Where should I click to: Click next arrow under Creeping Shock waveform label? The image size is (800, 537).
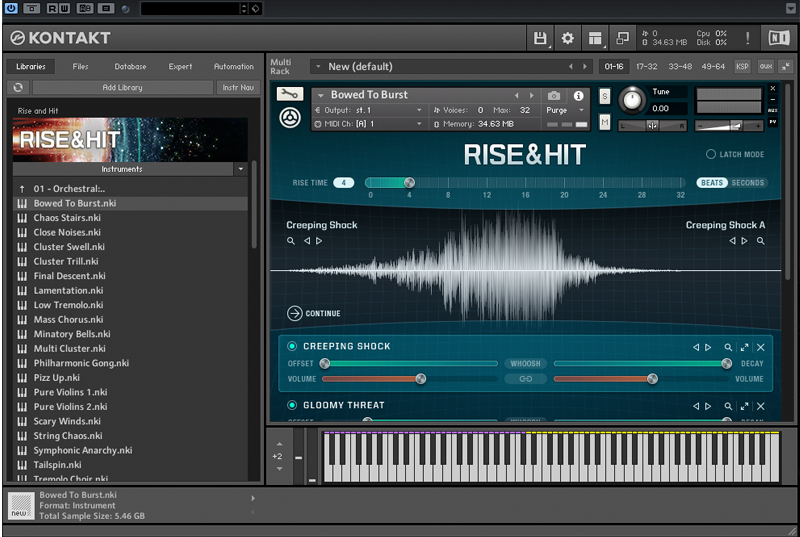tap(319, 241)
